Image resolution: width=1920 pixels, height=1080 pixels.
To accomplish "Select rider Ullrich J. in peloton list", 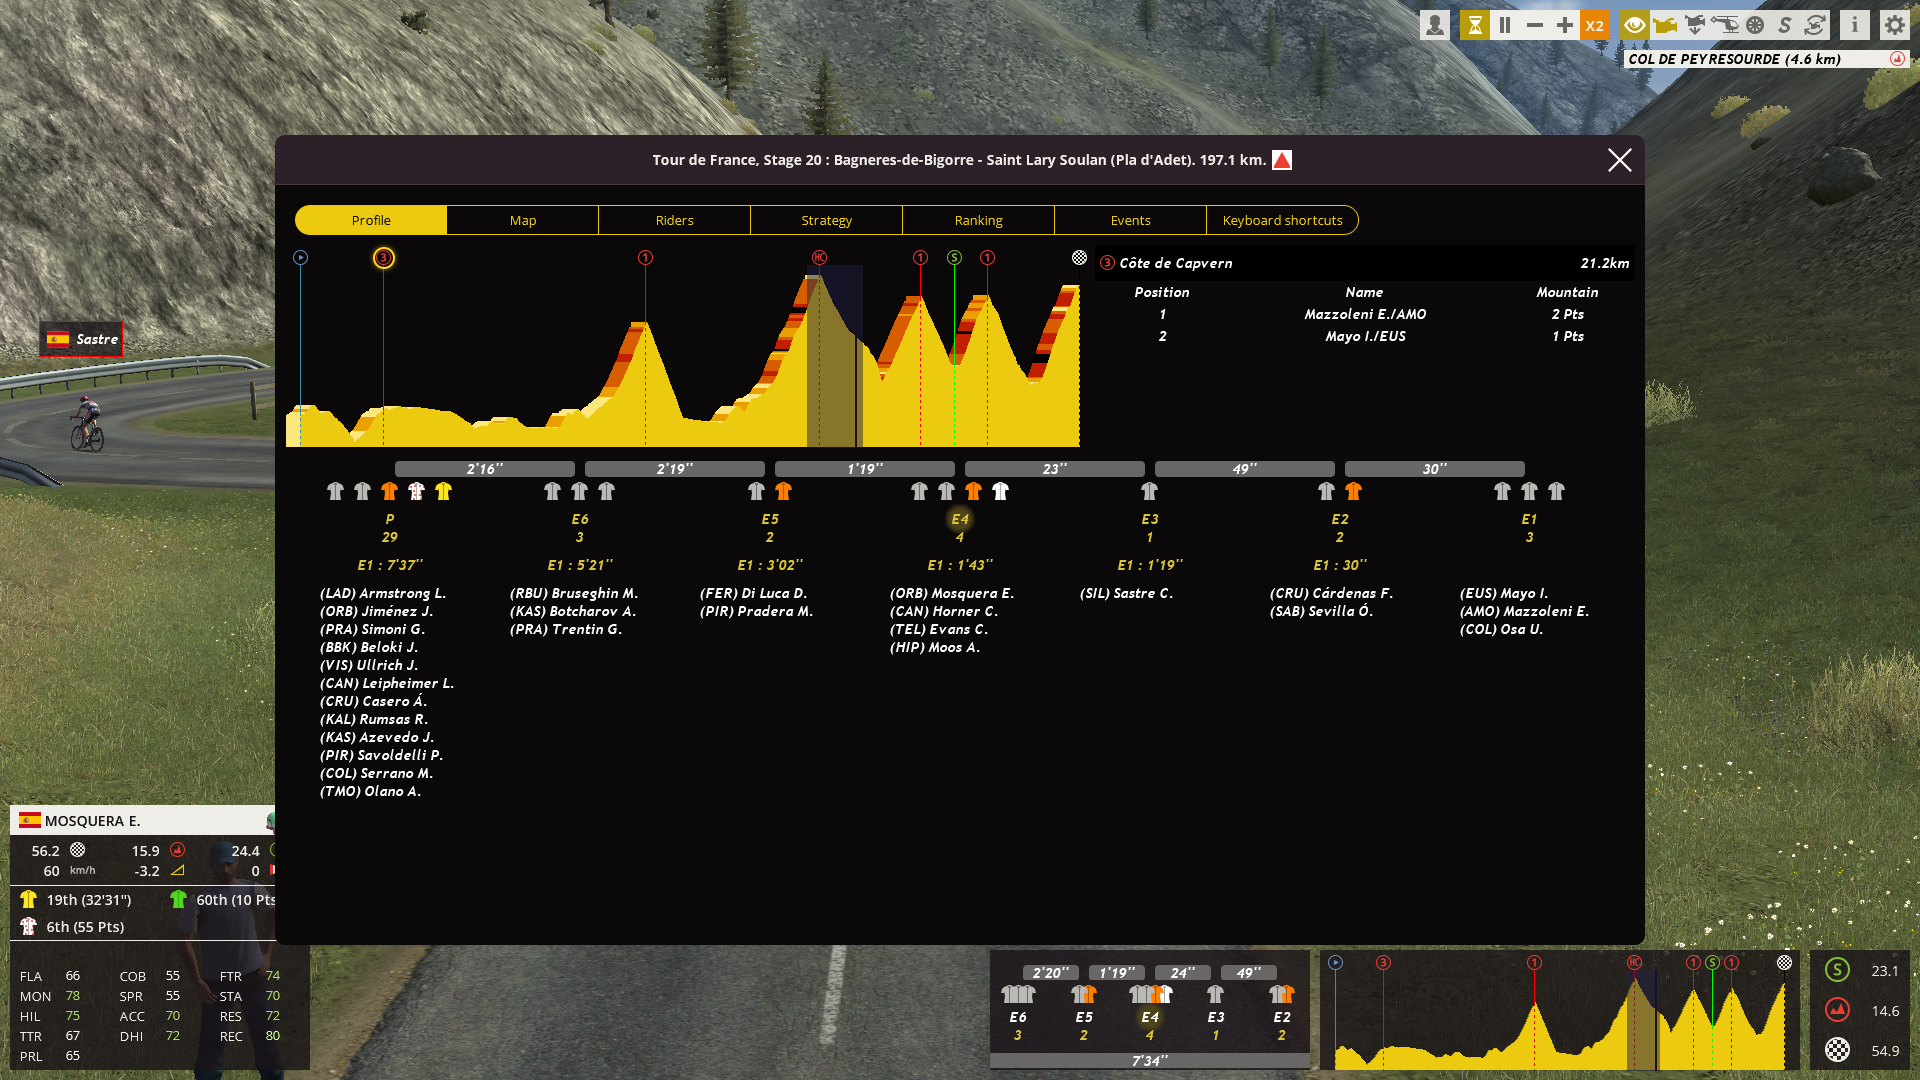I will [x=369, y=665].
